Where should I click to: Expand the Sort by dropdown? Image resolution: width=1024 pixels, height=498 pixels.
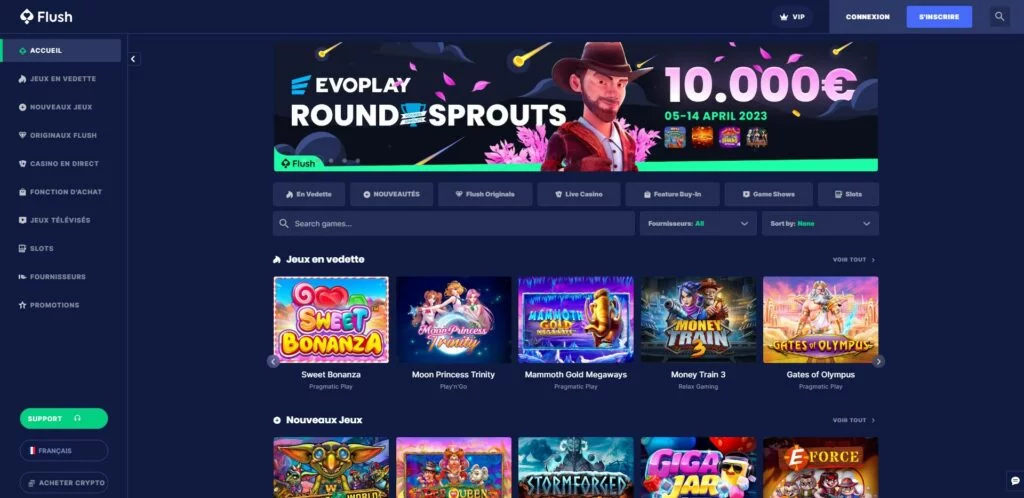(820, 223)
